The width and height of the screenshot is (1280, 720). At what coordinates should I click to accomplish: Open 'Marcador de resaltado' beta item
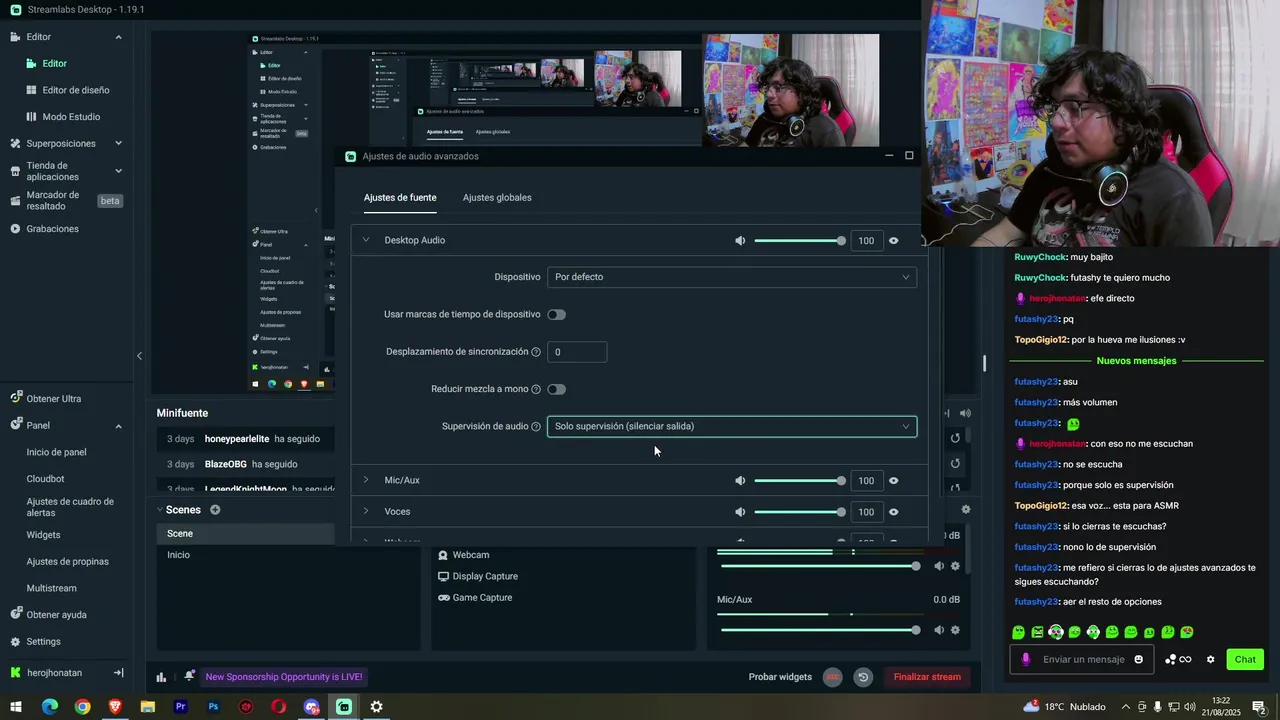coord(66,200)
